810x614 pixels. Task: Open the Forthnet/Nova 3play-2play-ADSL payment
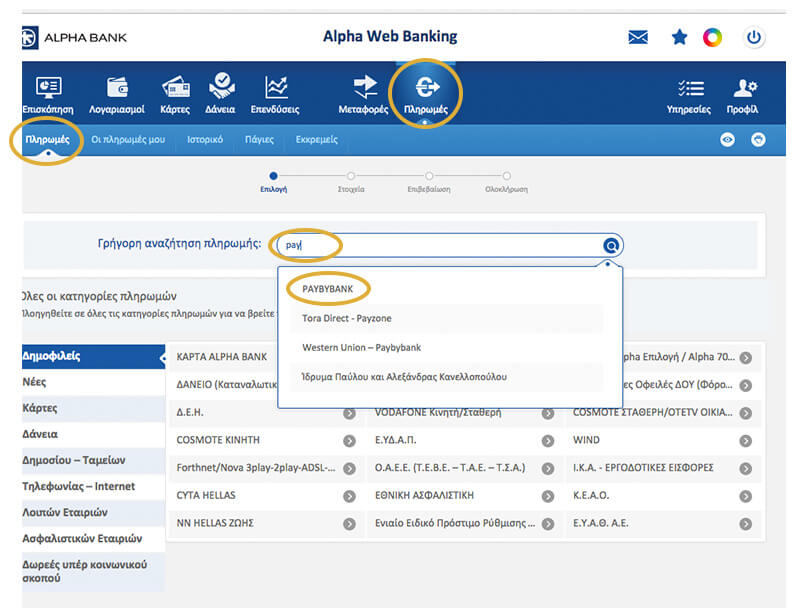click(256, 468)
